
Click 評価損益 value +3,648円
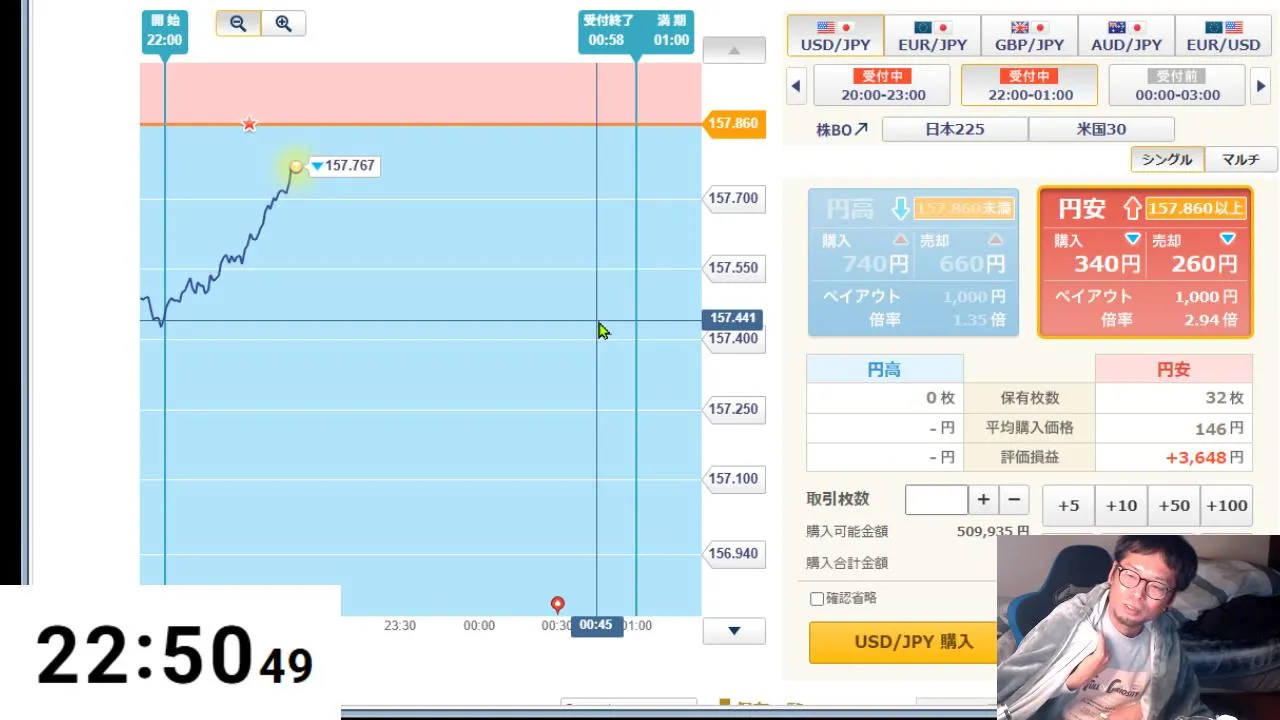pyautogui.click(x=1205, y=457)
